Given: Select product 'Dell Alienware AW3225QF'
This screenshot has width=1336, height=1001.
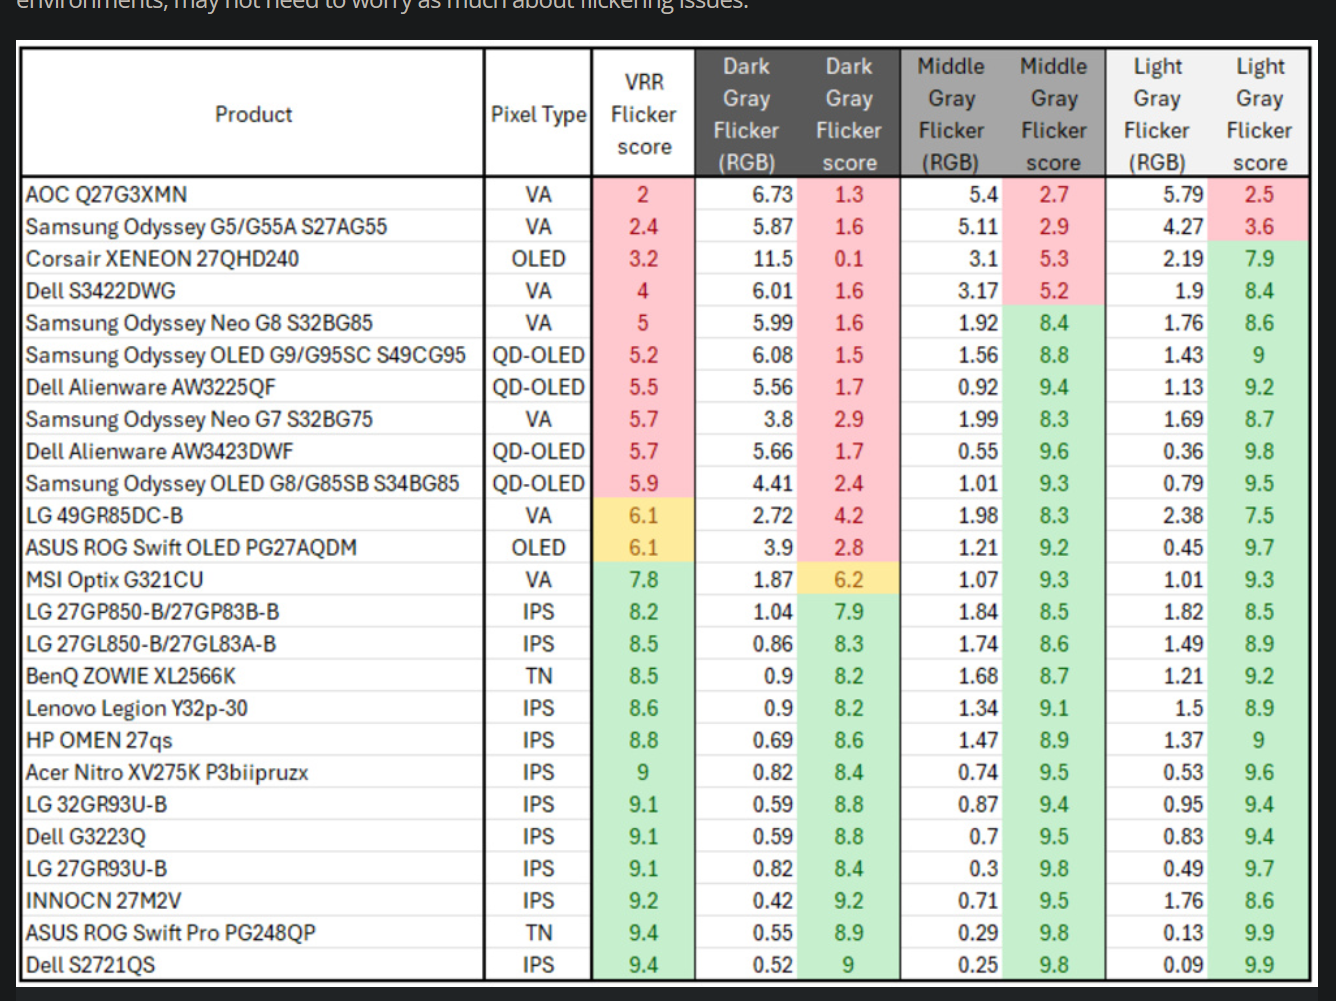Looking at the screenshot, I should point(150,386).
